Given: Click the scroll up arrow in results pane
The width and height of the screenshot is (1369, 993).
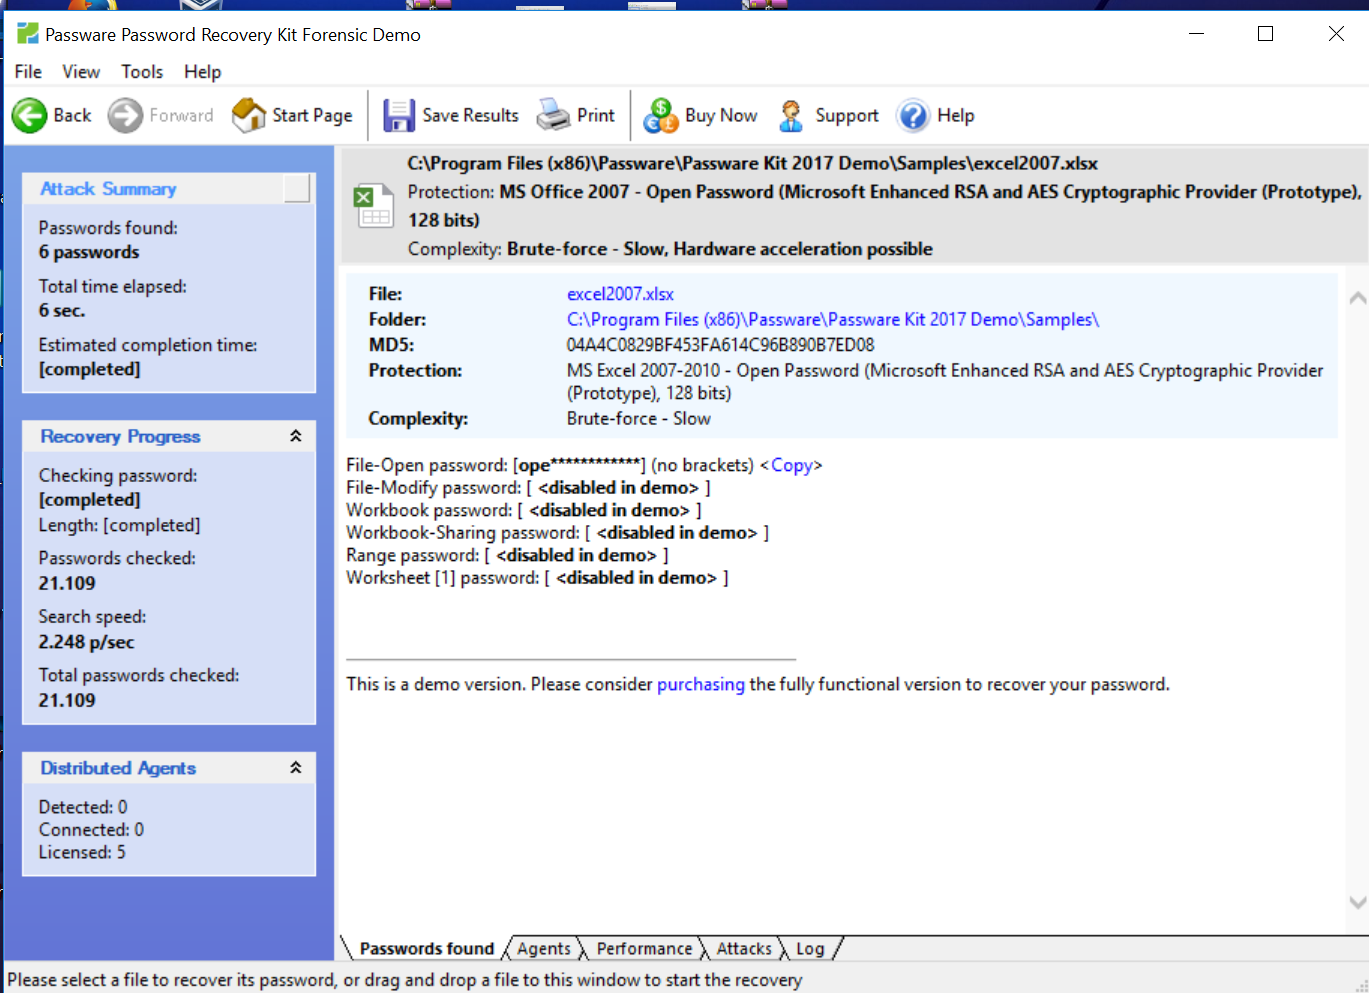Looking at the screenshot, I should point(1358,298).
